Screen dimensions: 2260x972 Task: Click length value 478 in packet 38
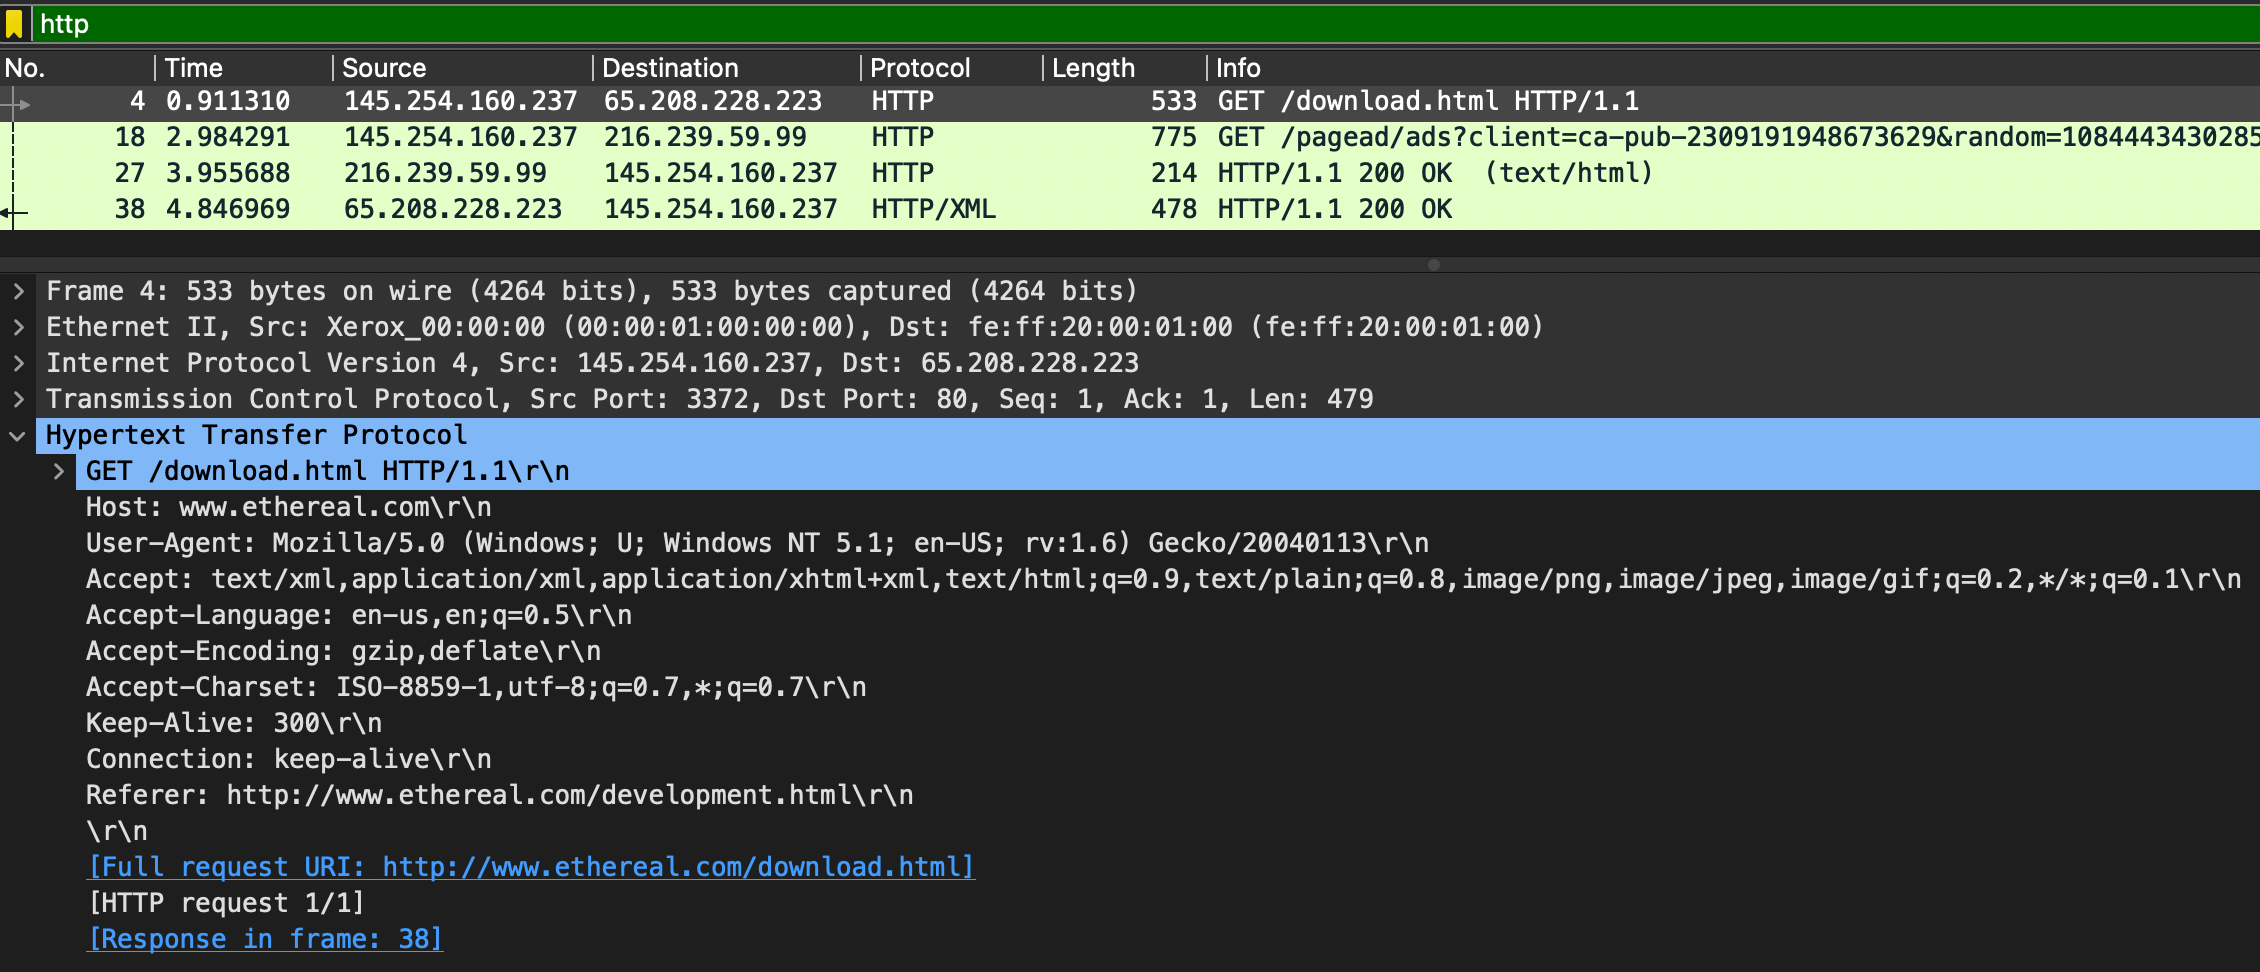pyautogui.click(x=1173, y=209)
